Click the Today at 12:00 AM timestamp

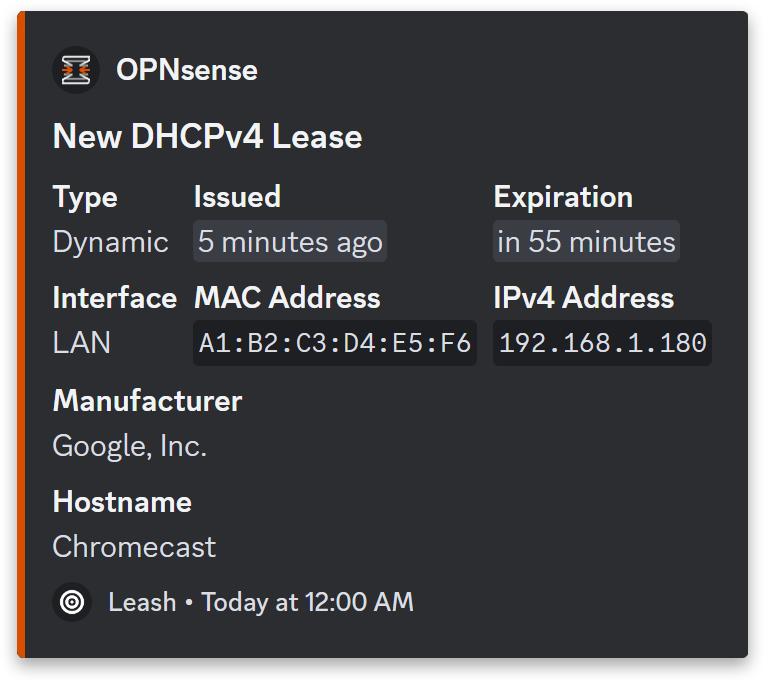(x=307, y=602)
